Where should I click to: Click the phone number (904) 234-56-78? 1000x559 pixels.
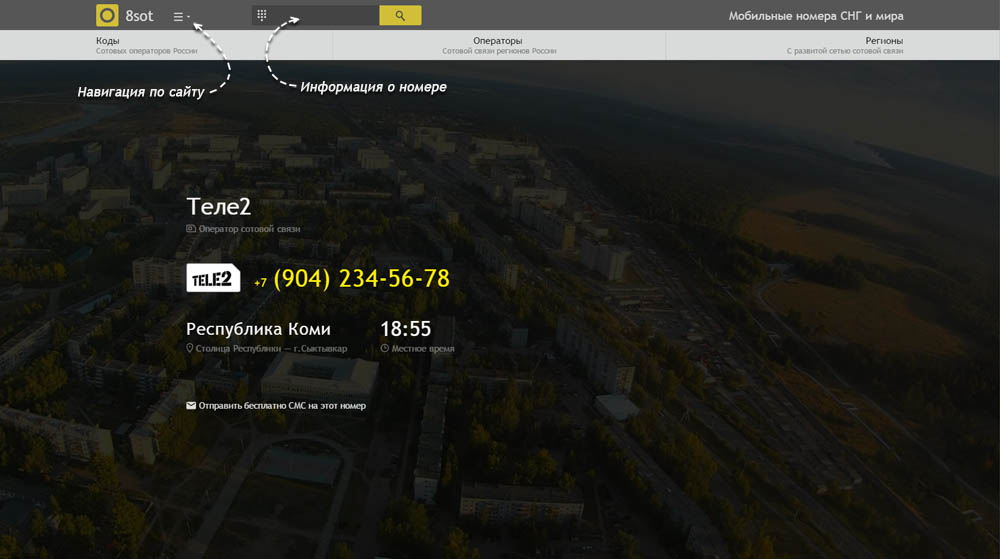pos(362,279)
